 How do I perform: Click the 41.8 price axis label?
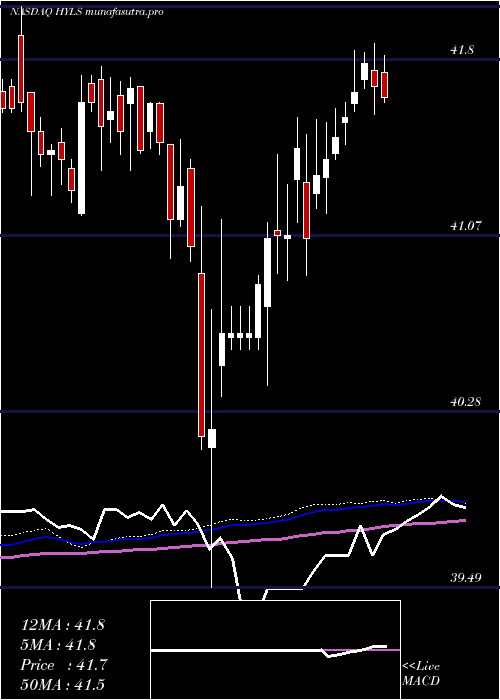coord(462,50)
